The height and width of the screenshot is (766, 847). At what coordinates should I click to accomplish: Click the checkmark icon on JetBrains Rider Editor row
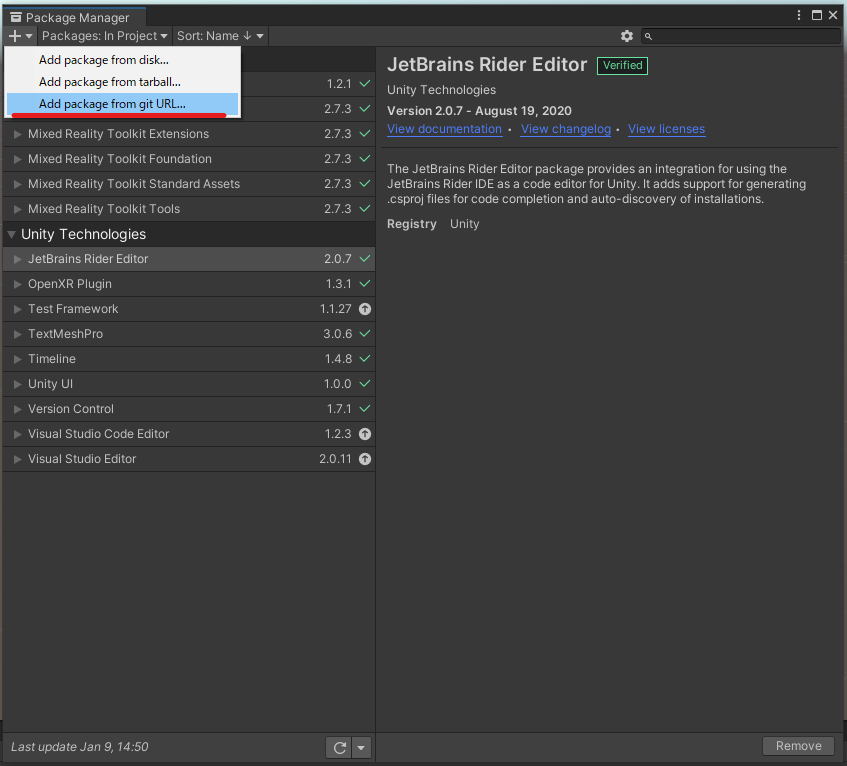365,259
